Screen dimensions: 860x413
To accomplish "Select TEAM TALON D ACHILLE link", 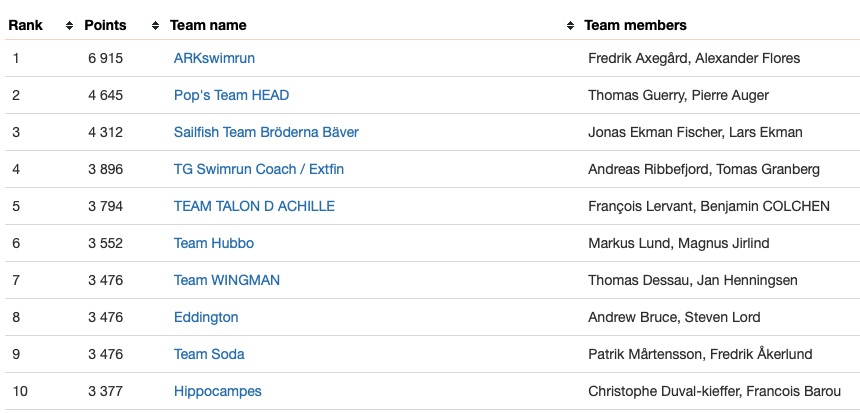I will pyautogui.click(x=254, y=206).
